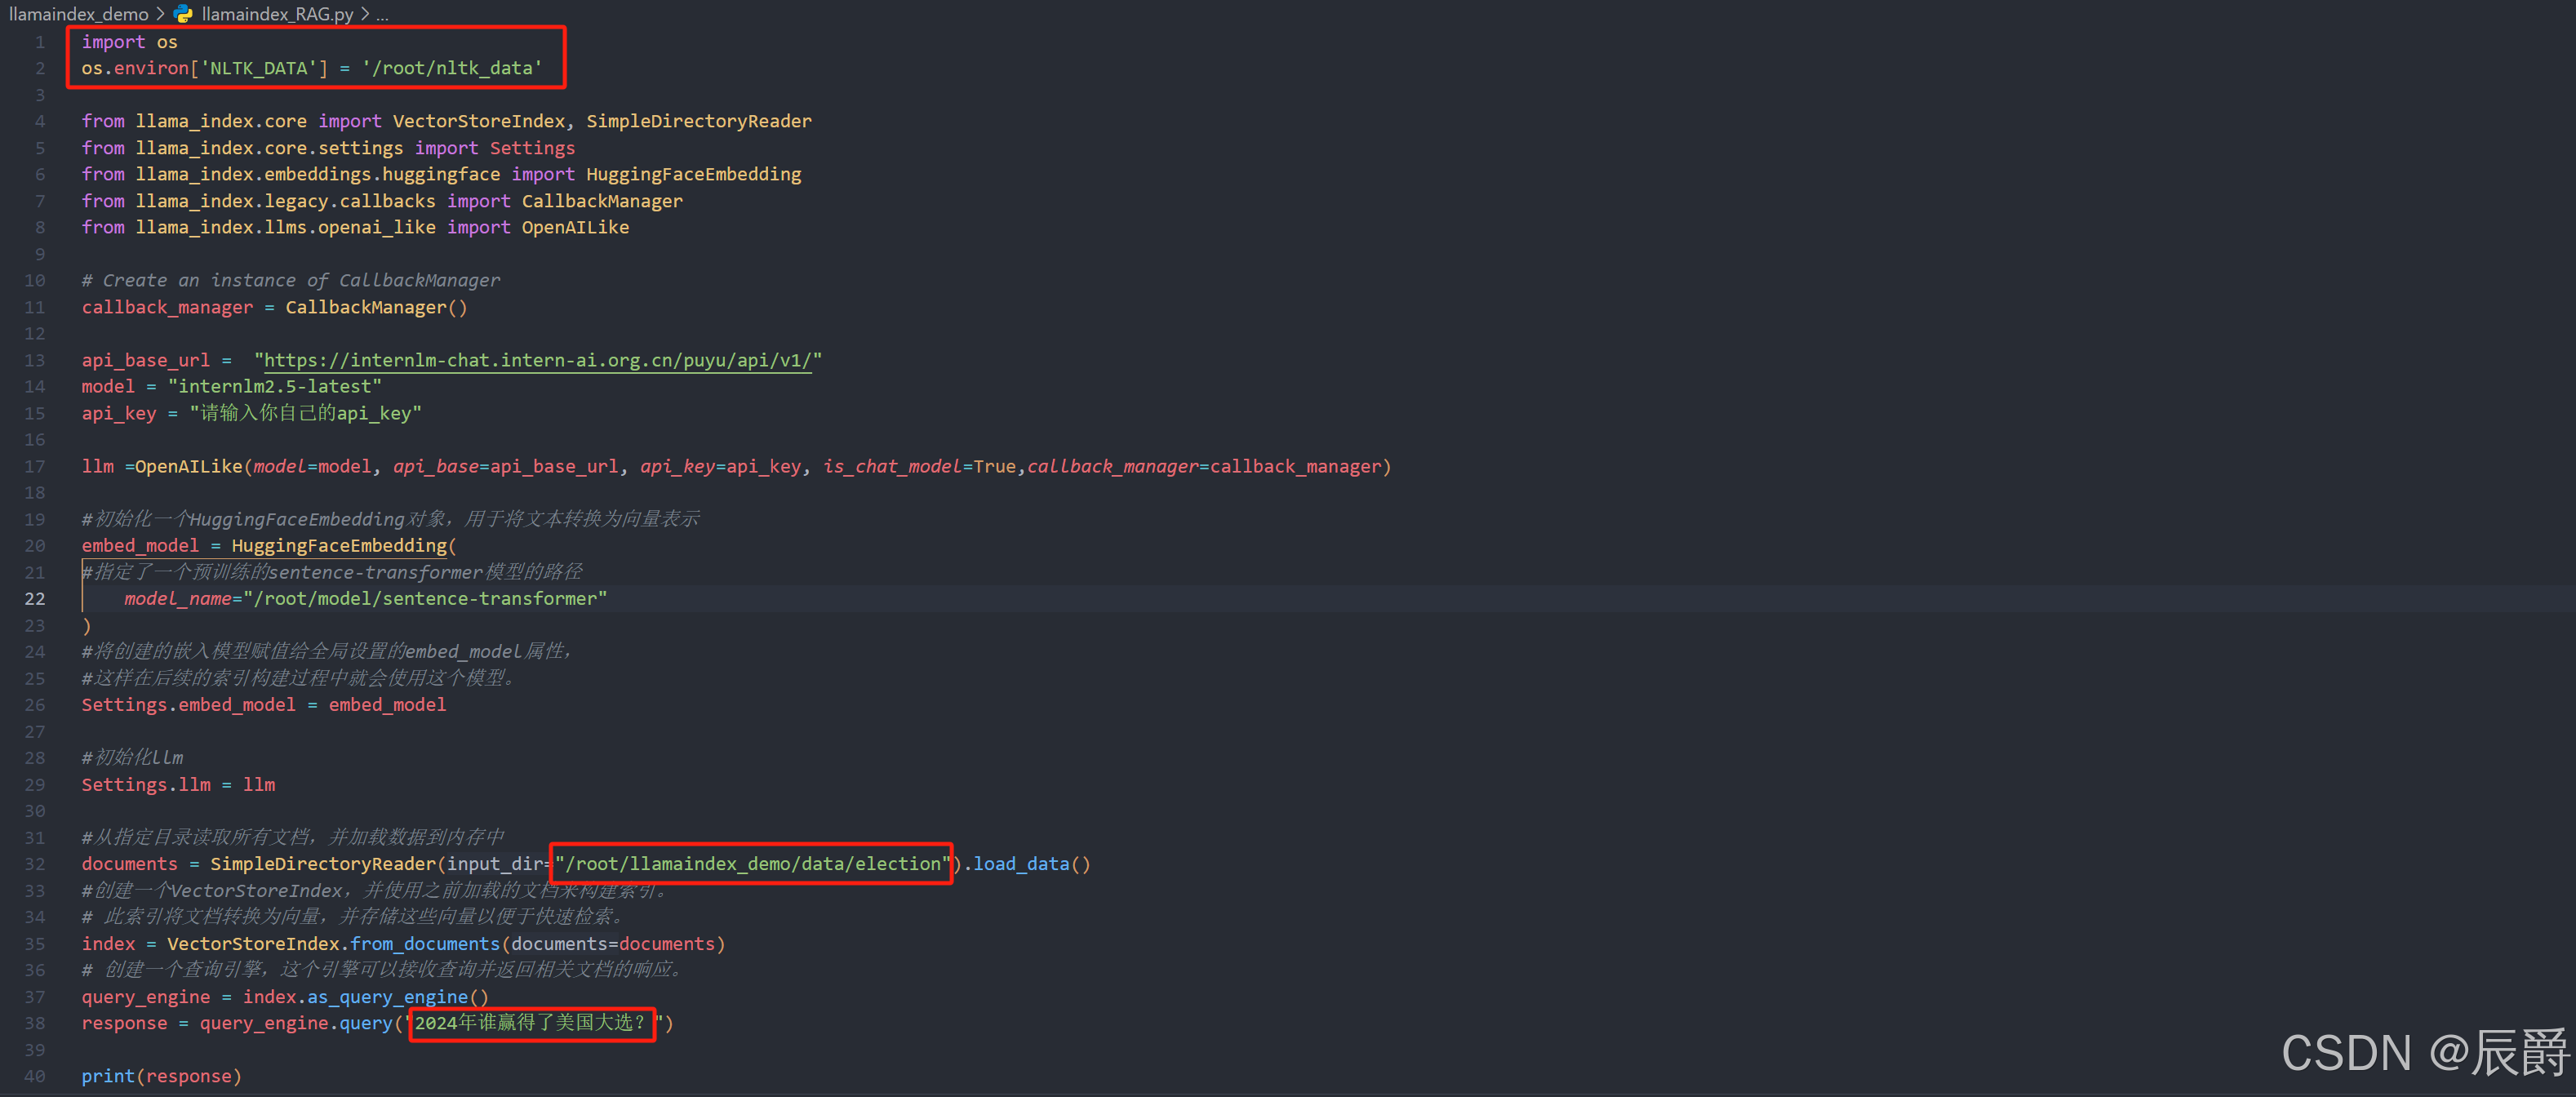Open the llamaindex_demo breadcrumb item

pyautogui.click(x=78, y=14)
